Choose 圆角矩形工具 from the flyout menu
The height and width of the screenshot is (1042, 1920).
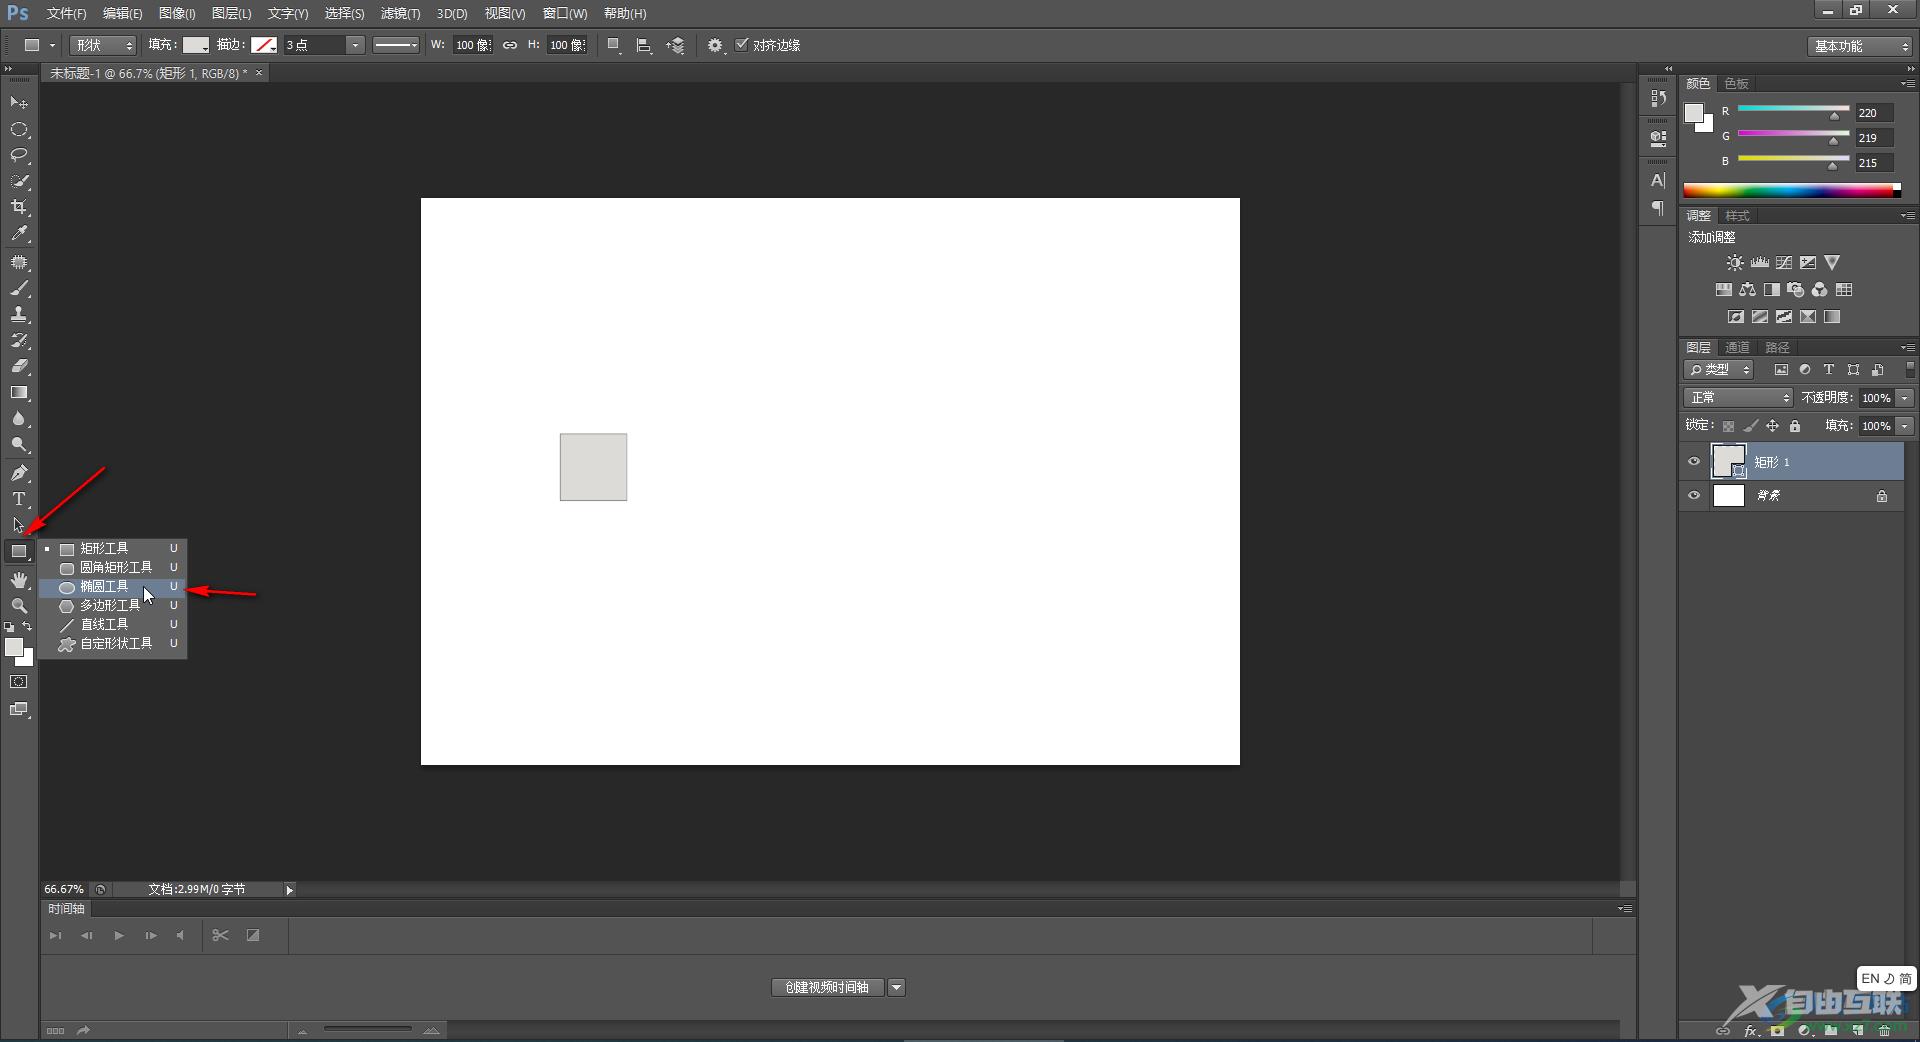113,568
